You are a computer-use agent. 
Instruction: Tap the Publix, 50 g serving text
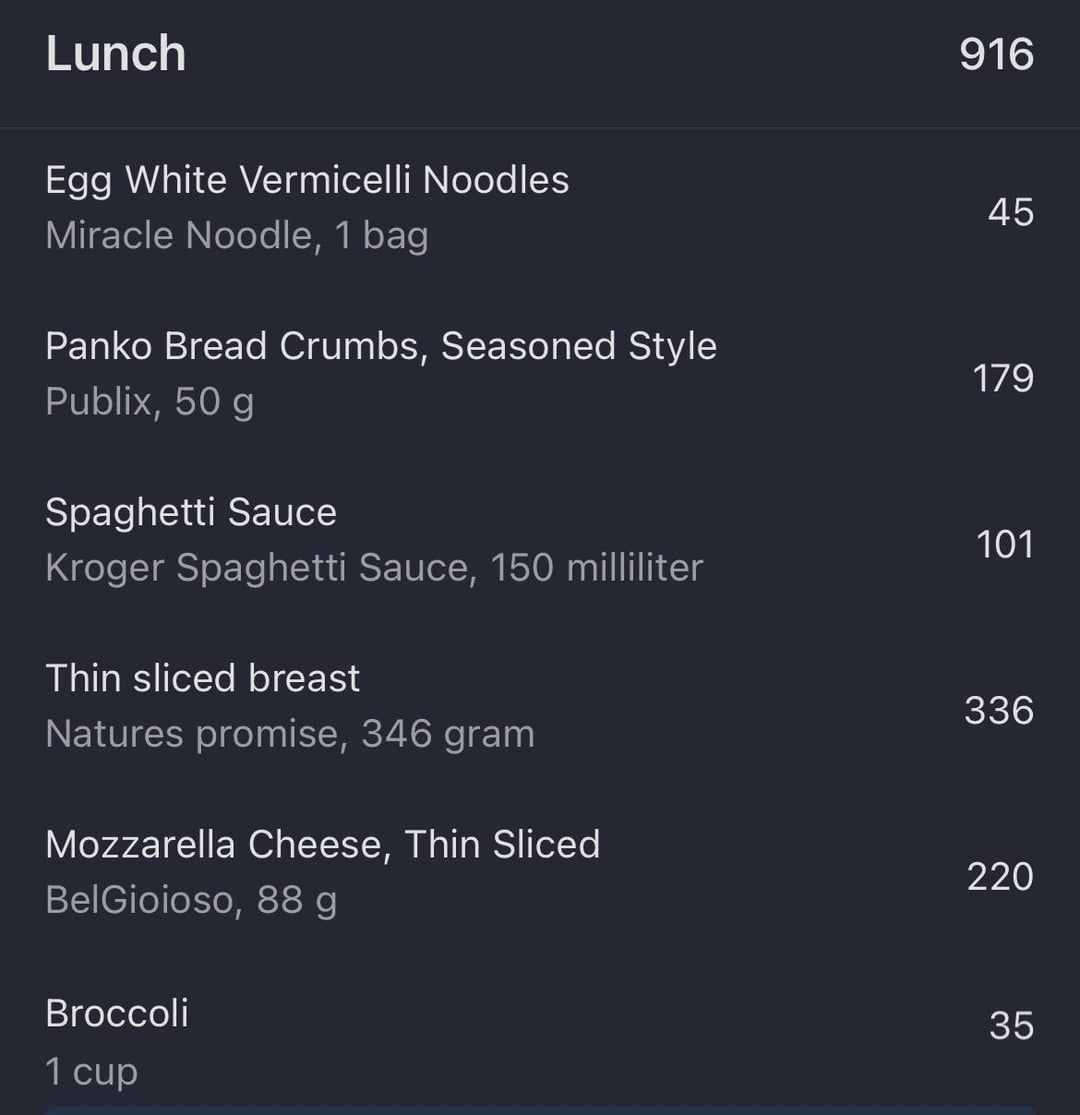[x=150, y=402]
